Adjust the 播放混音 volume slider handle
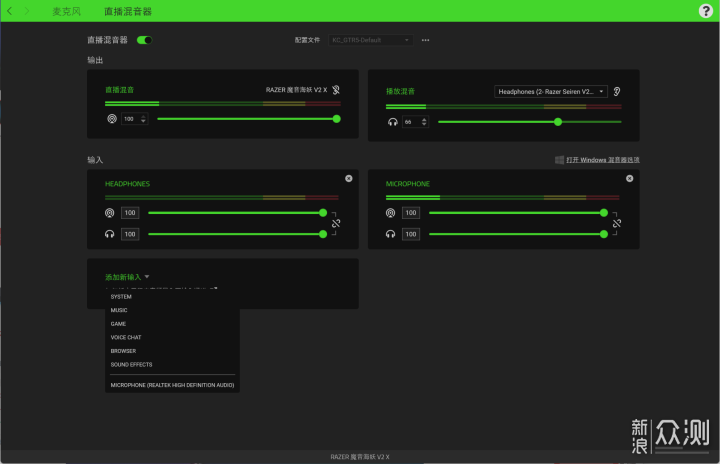 coord(558,122)
